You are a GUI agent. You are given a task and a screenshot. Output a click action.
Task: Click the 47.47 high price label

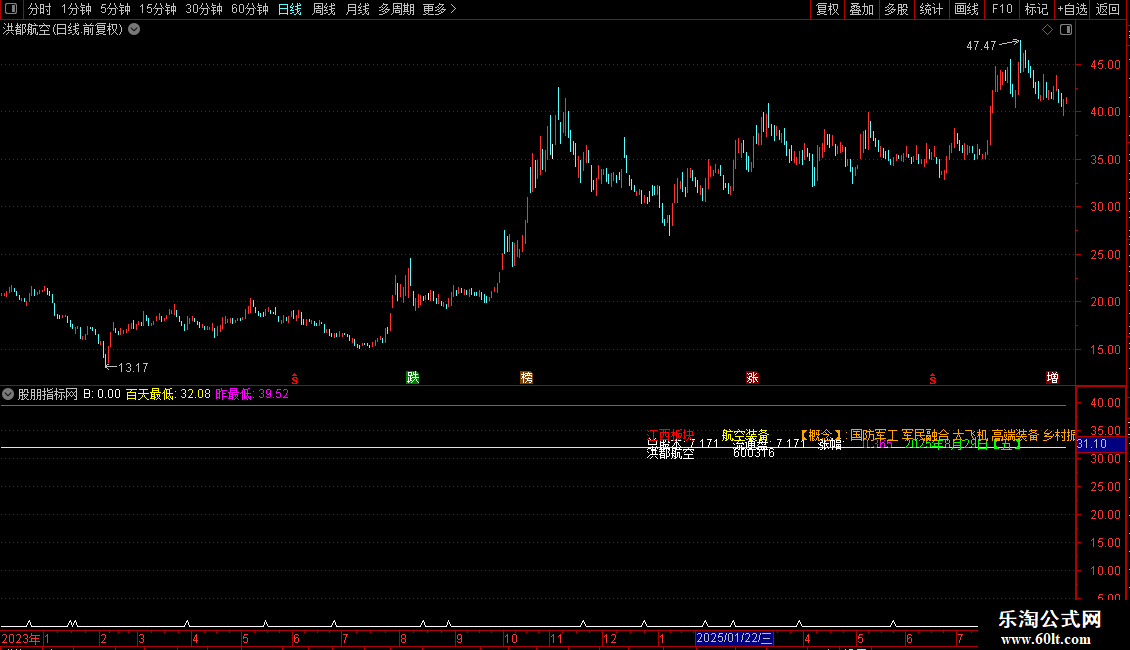[981, 45]
